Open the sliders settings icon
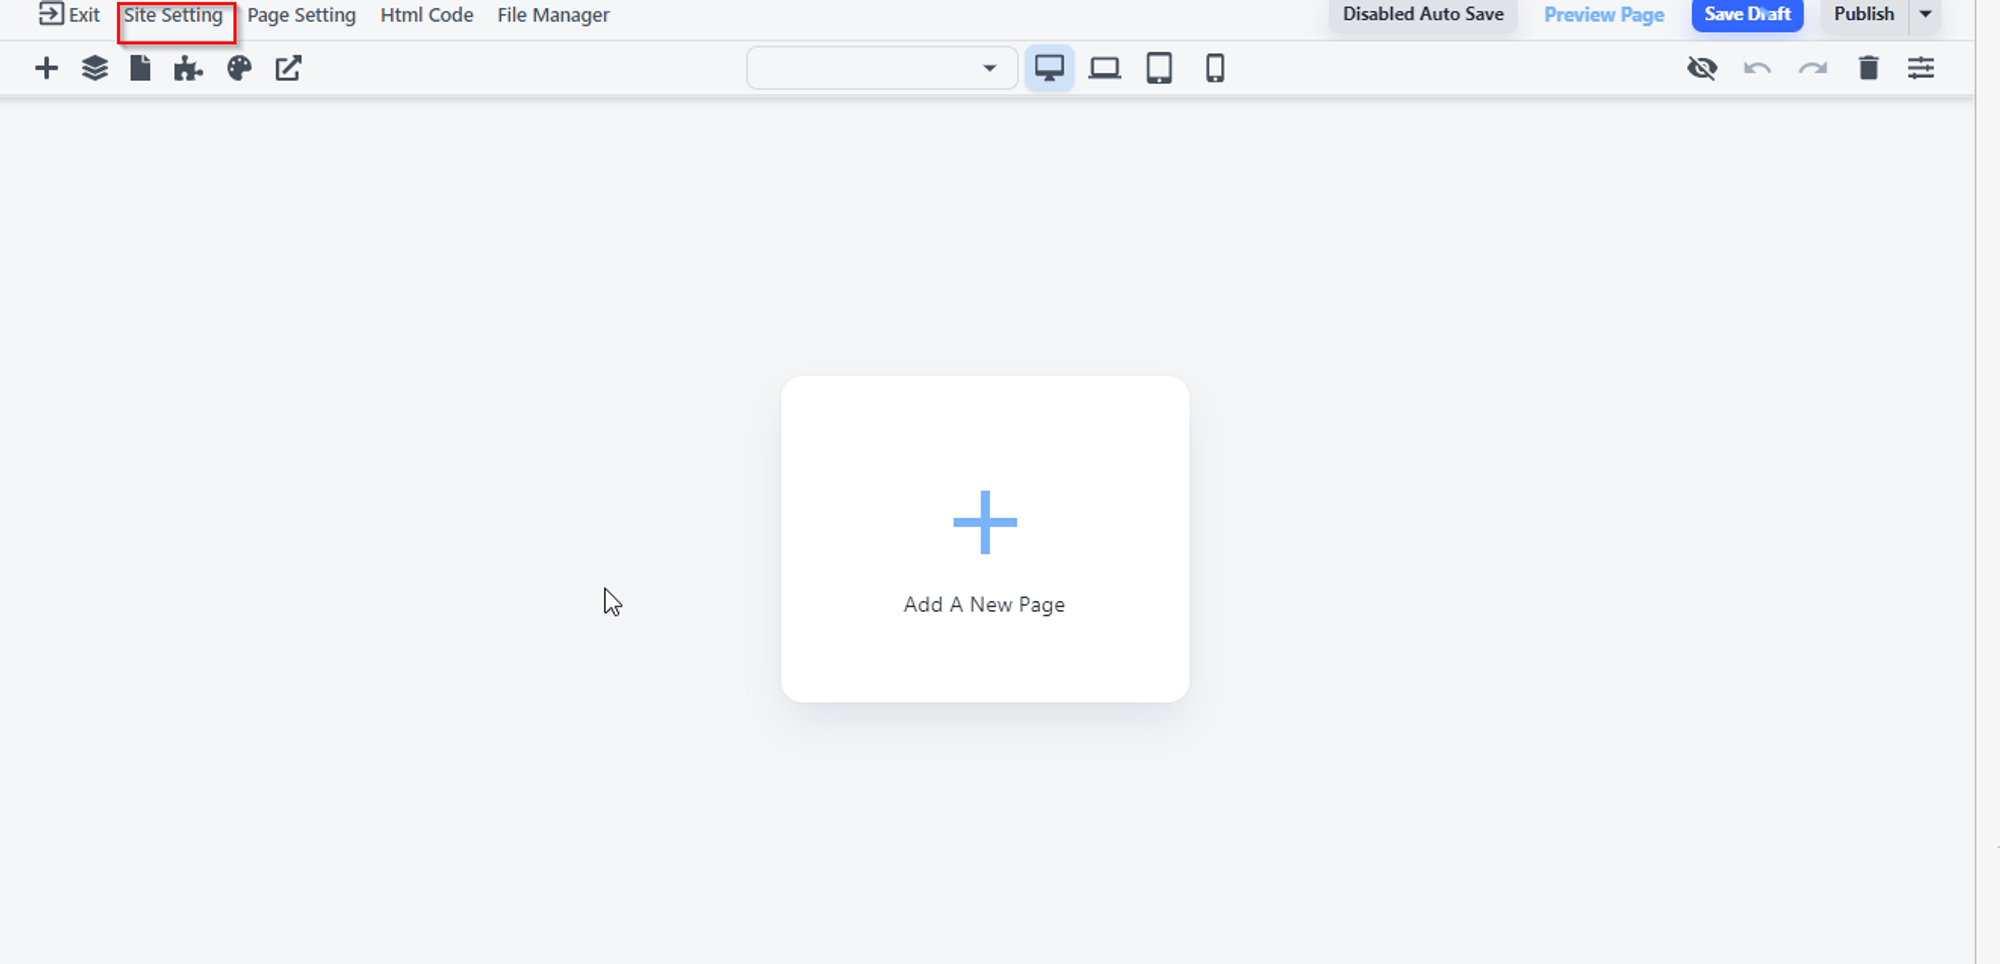The image size is (2000, 964). tap(1921, 68)
